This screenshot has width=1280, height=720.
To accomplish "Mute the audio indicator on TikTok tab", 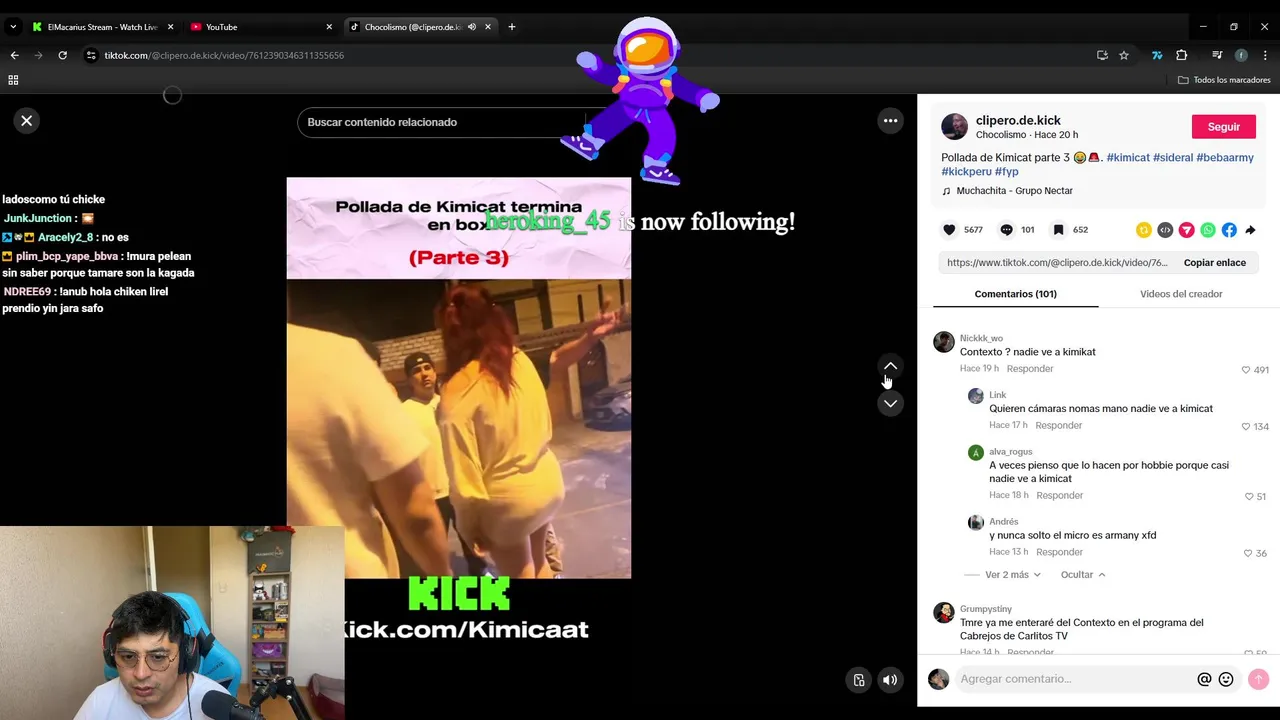I will [x=471, y=27].
